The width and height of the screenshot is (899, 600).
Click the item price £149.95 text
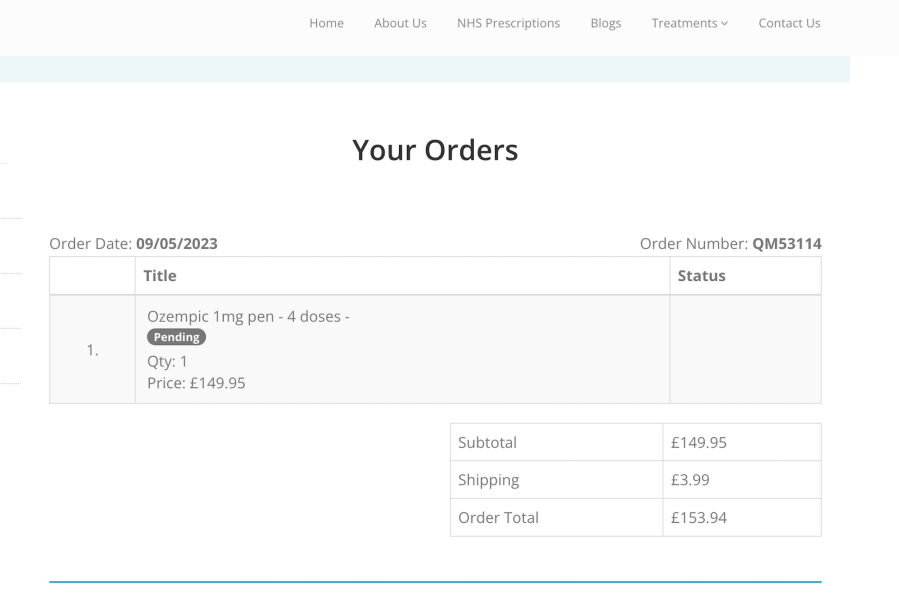[196, 383]
